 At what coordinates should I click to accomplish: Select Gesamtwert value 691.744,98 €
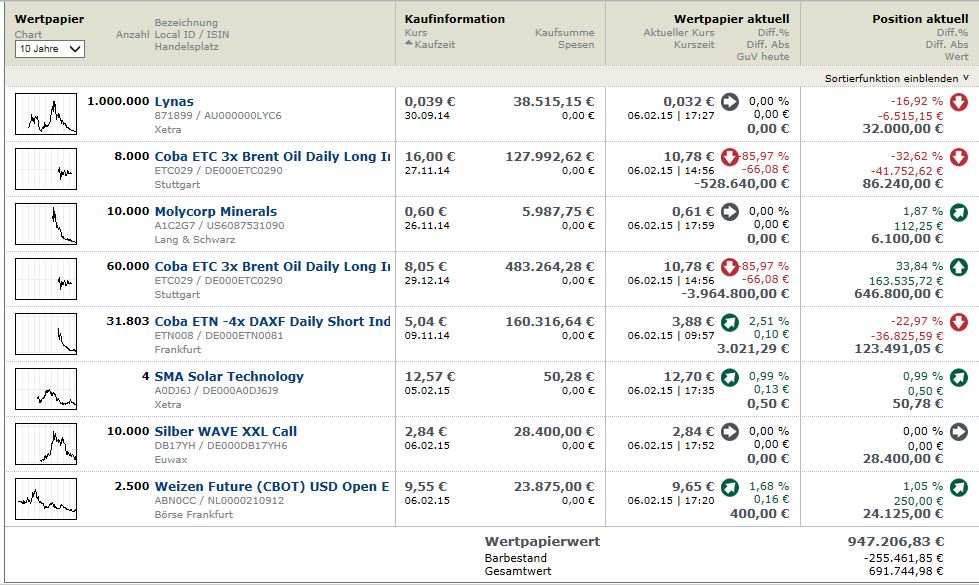[x=906, y=571]
